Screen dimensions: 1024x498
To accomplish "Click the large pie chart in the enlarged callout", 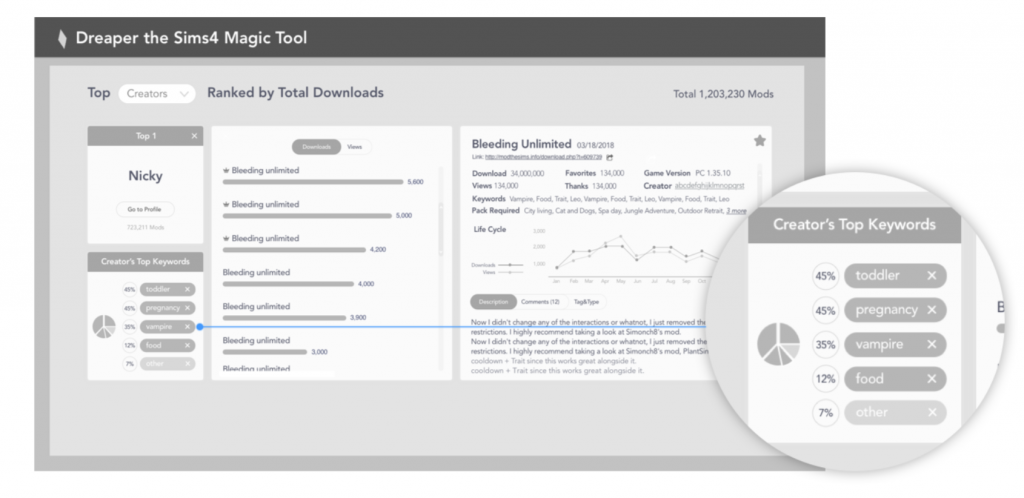I will 778,344.
